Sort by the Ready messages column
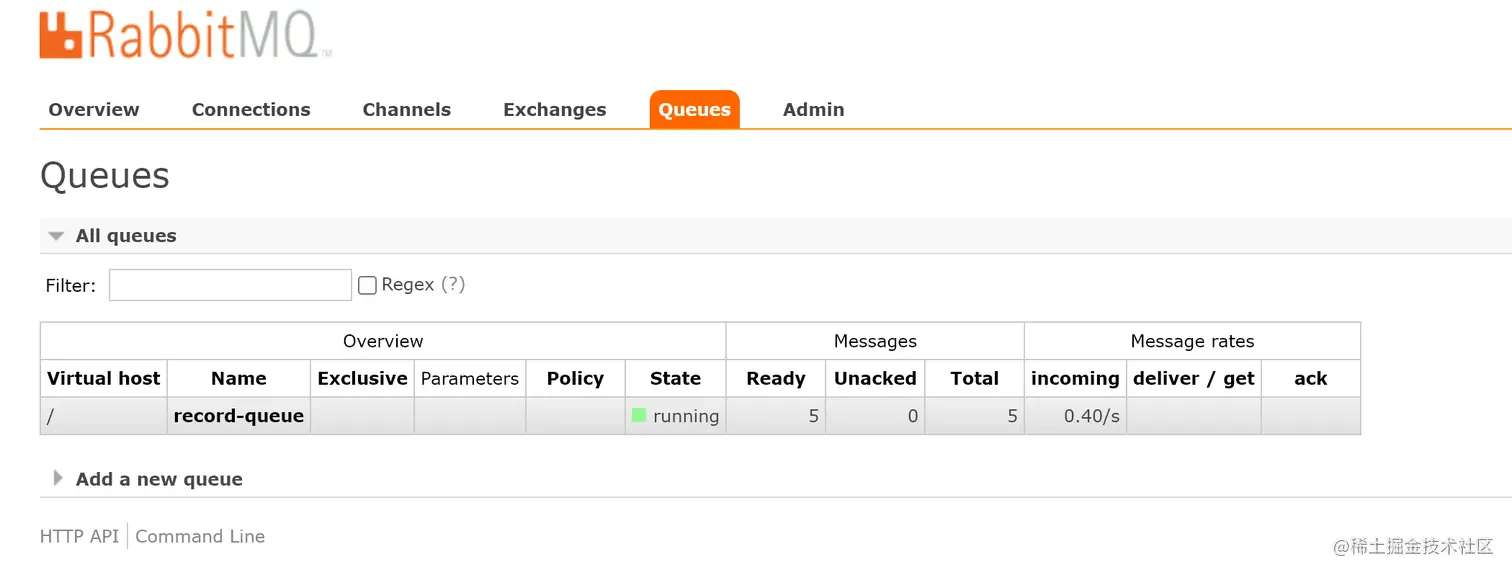Screen dimensions: 1512x575 775,378
